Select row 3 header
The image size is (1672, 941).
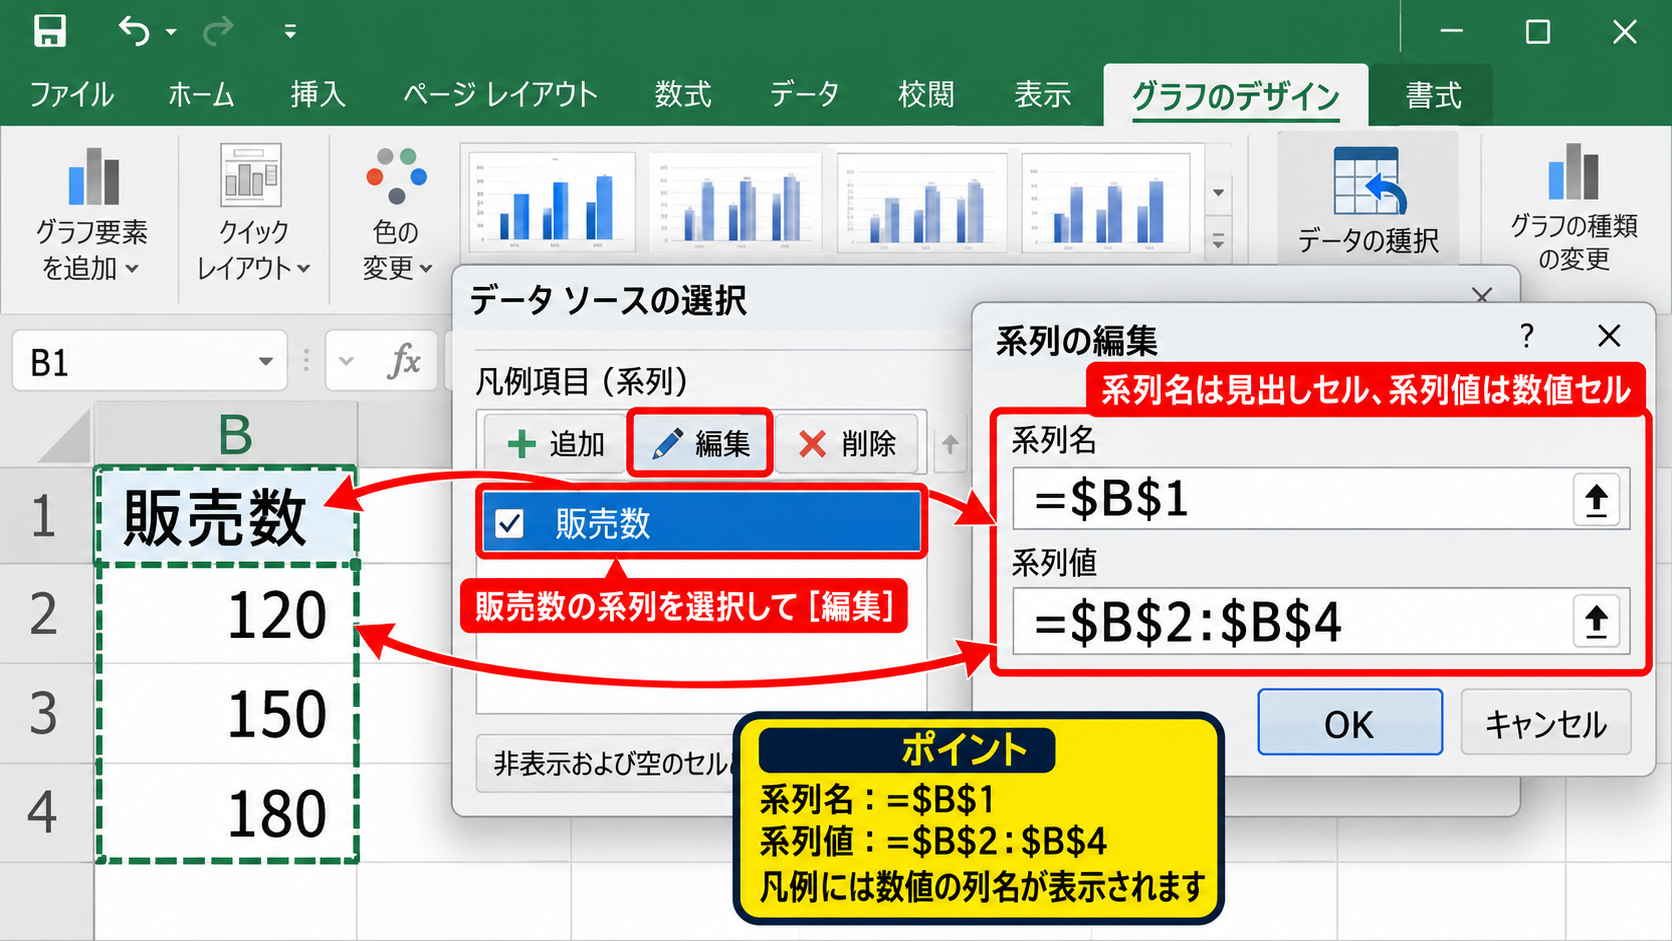46,713
